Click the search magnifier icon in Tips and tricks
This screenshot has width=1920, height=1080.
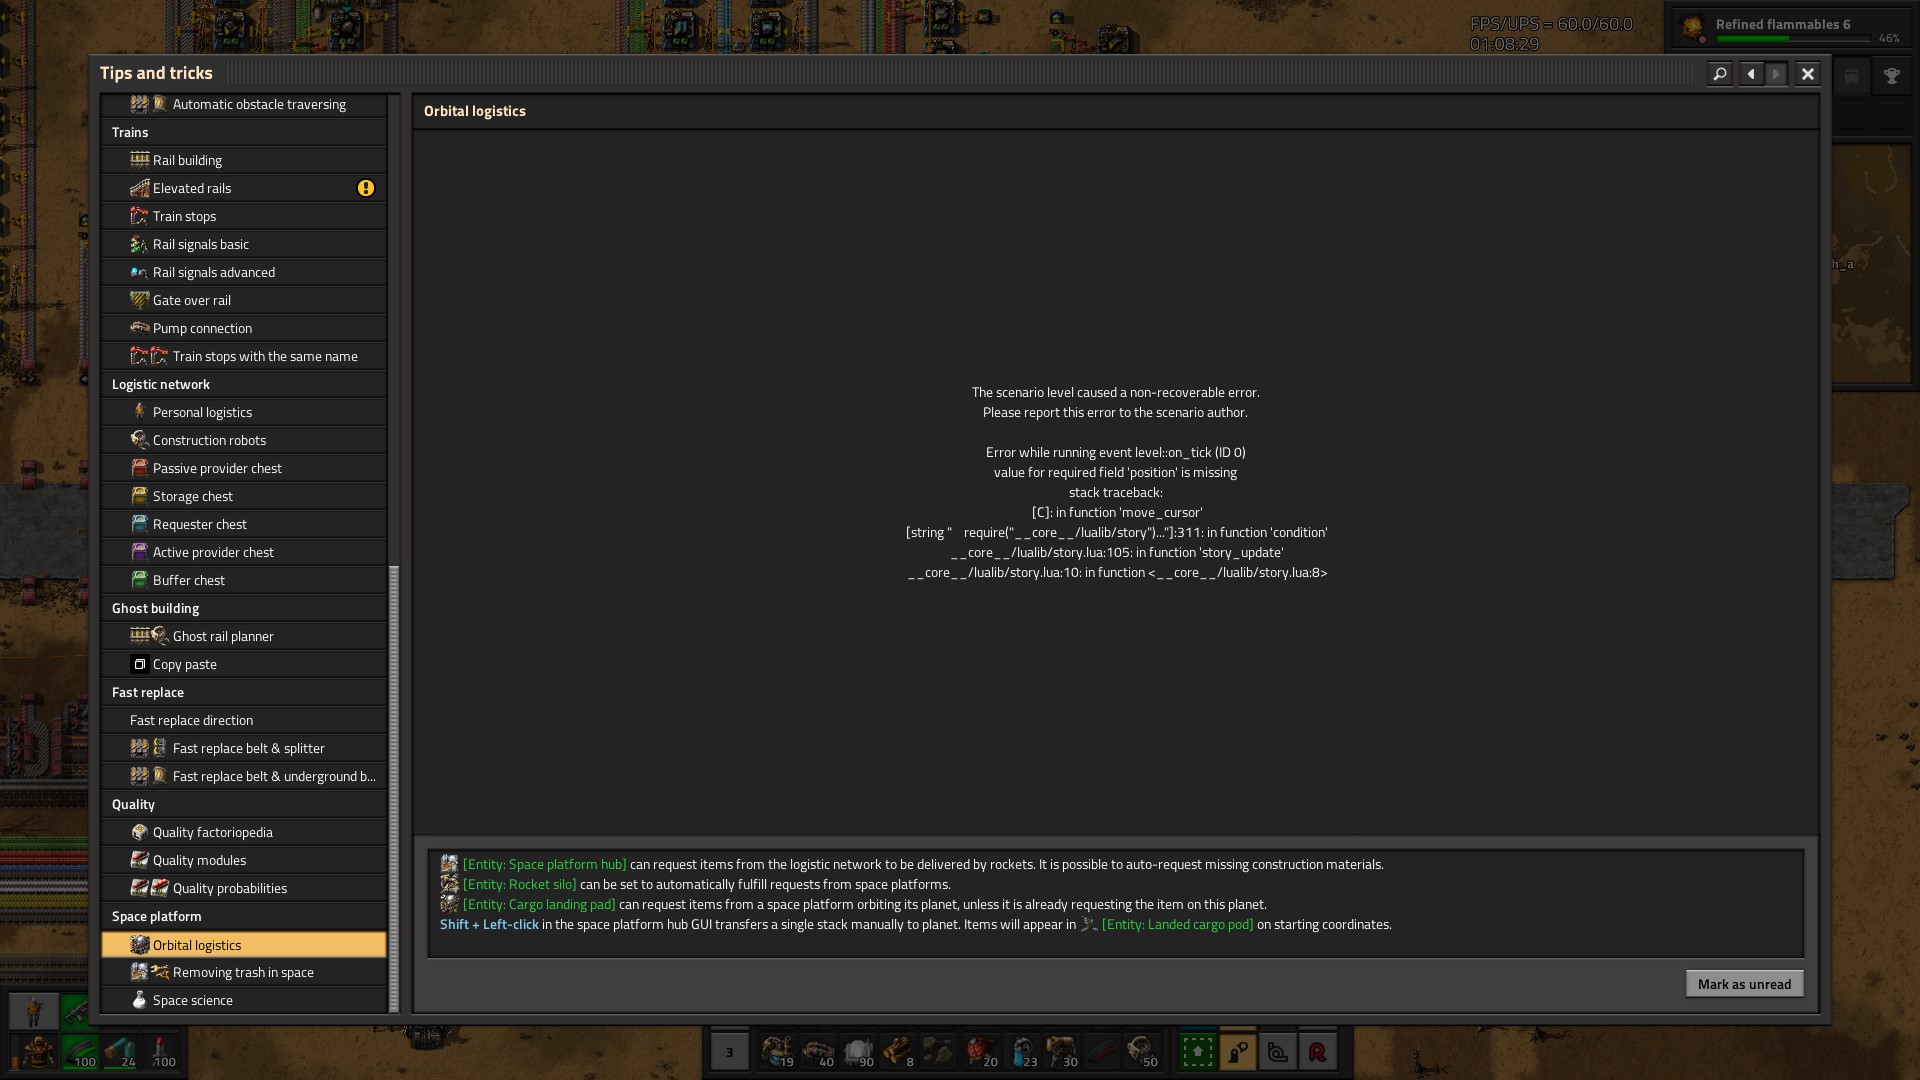point(1719,74)
